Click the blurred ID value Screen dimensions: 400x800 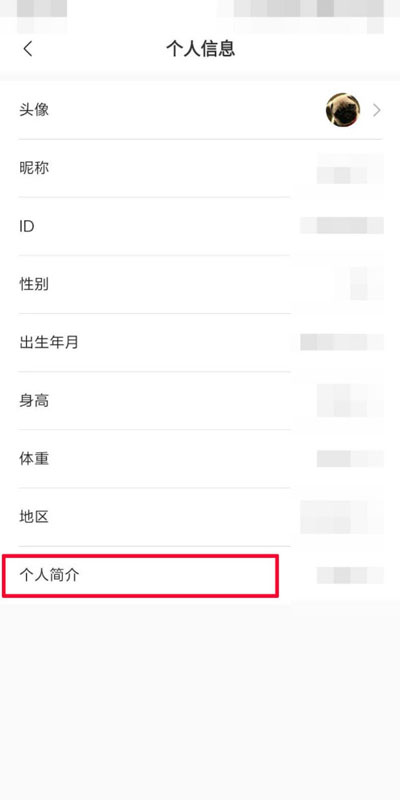(342, 225)
